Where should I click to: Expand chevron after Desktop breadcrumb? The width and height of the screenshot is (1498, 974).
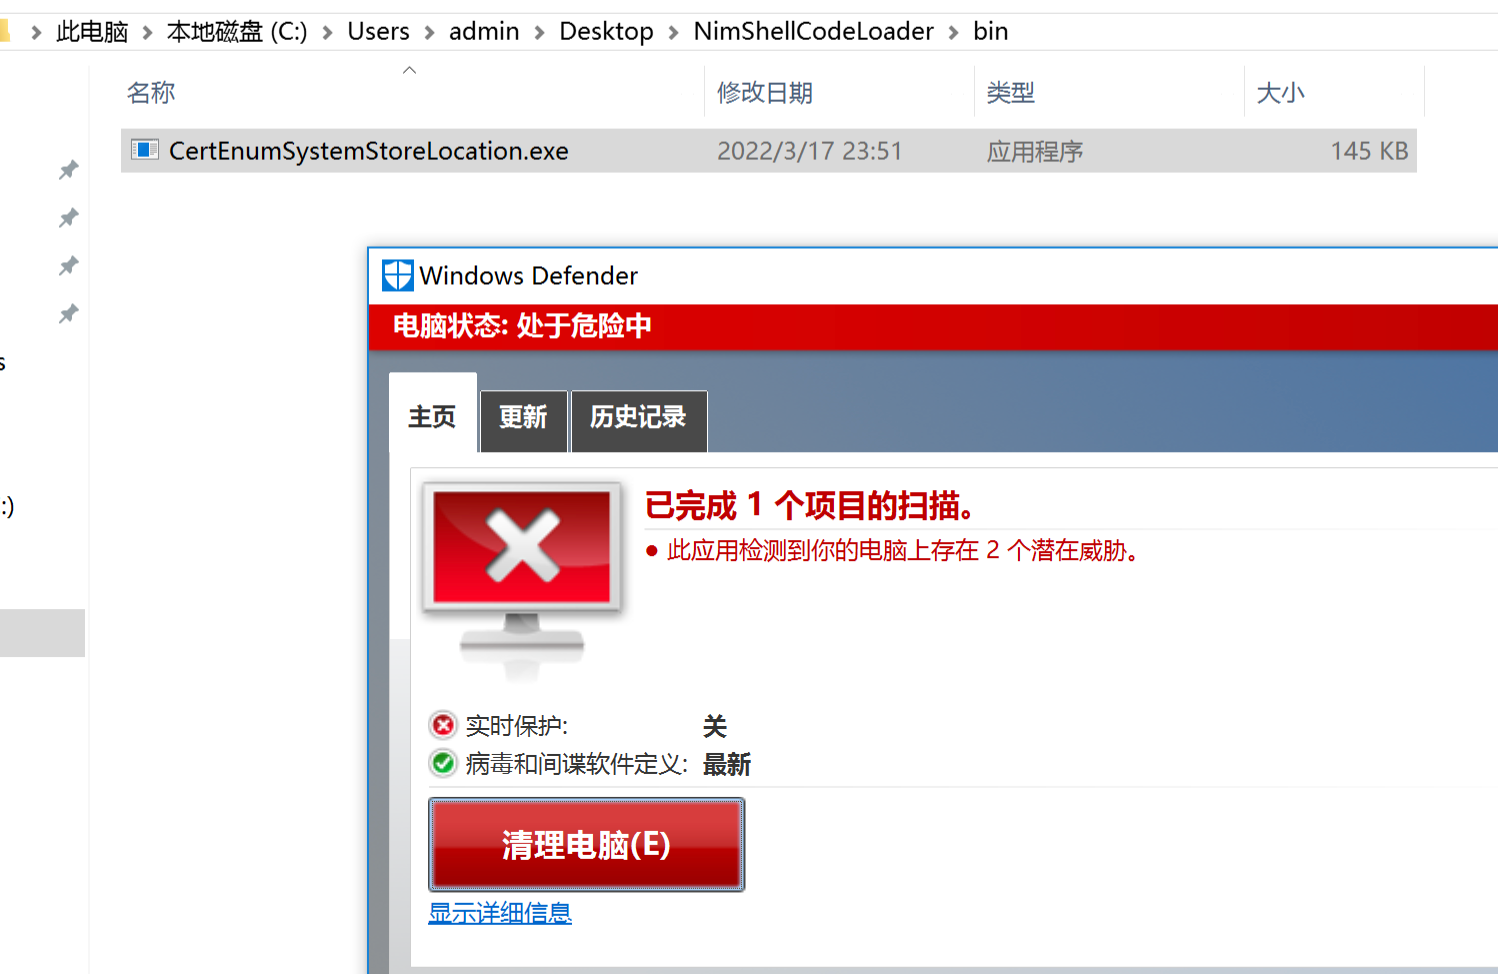tap(673, 33)
